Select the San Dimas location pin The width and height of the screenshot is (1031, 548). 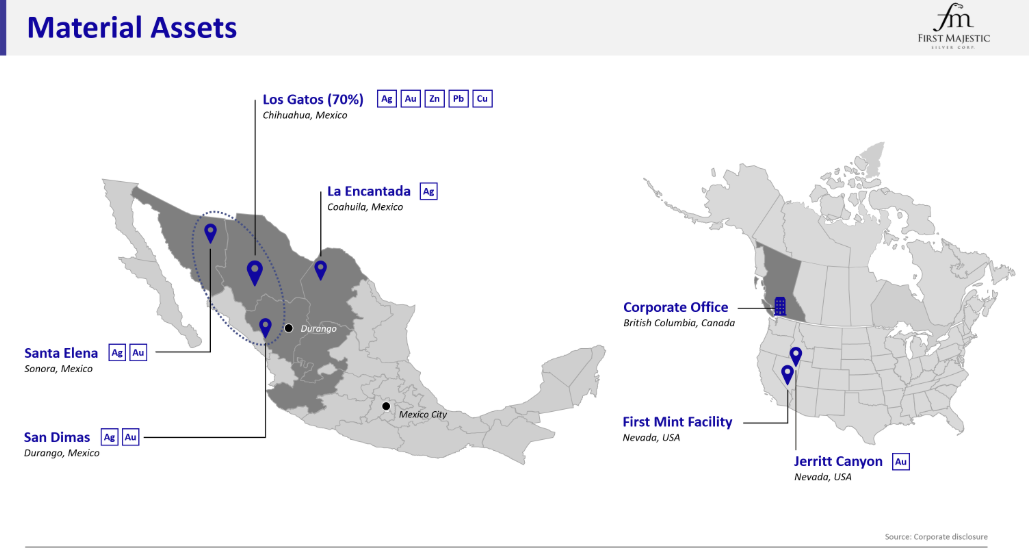pos(265,326)
